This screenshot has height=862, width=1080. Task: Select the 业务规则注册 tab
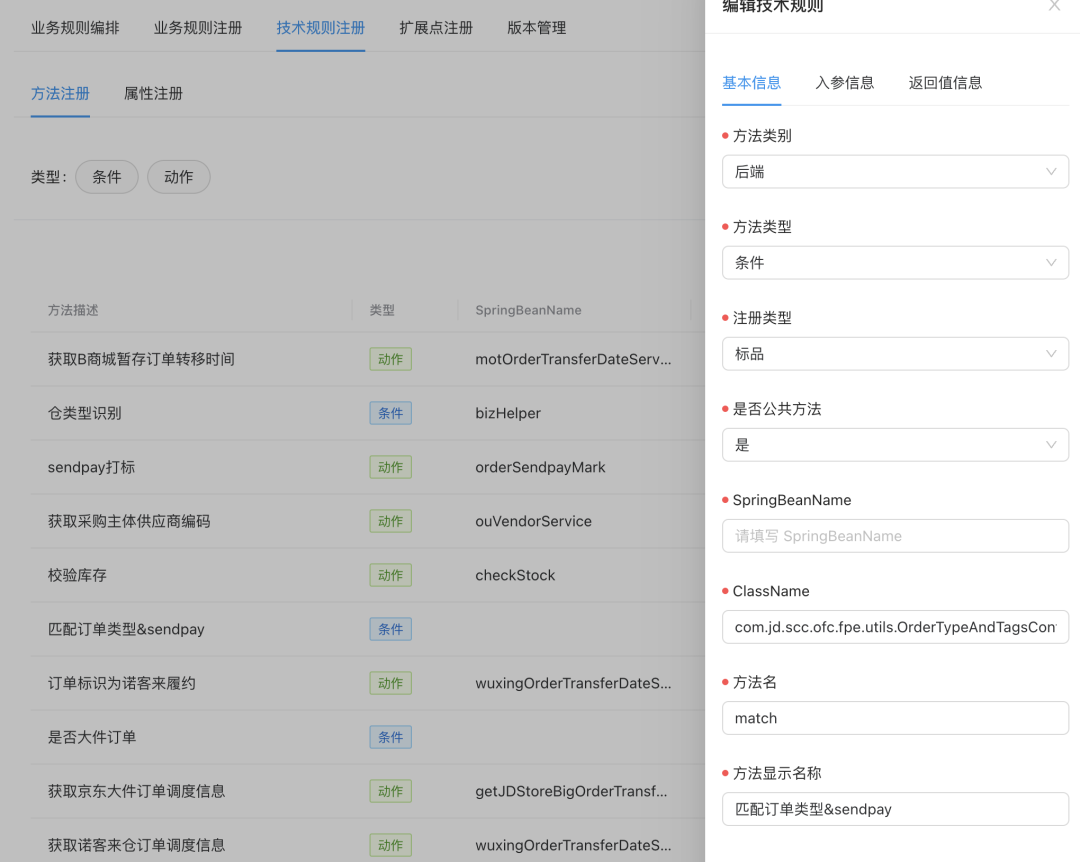197,28
